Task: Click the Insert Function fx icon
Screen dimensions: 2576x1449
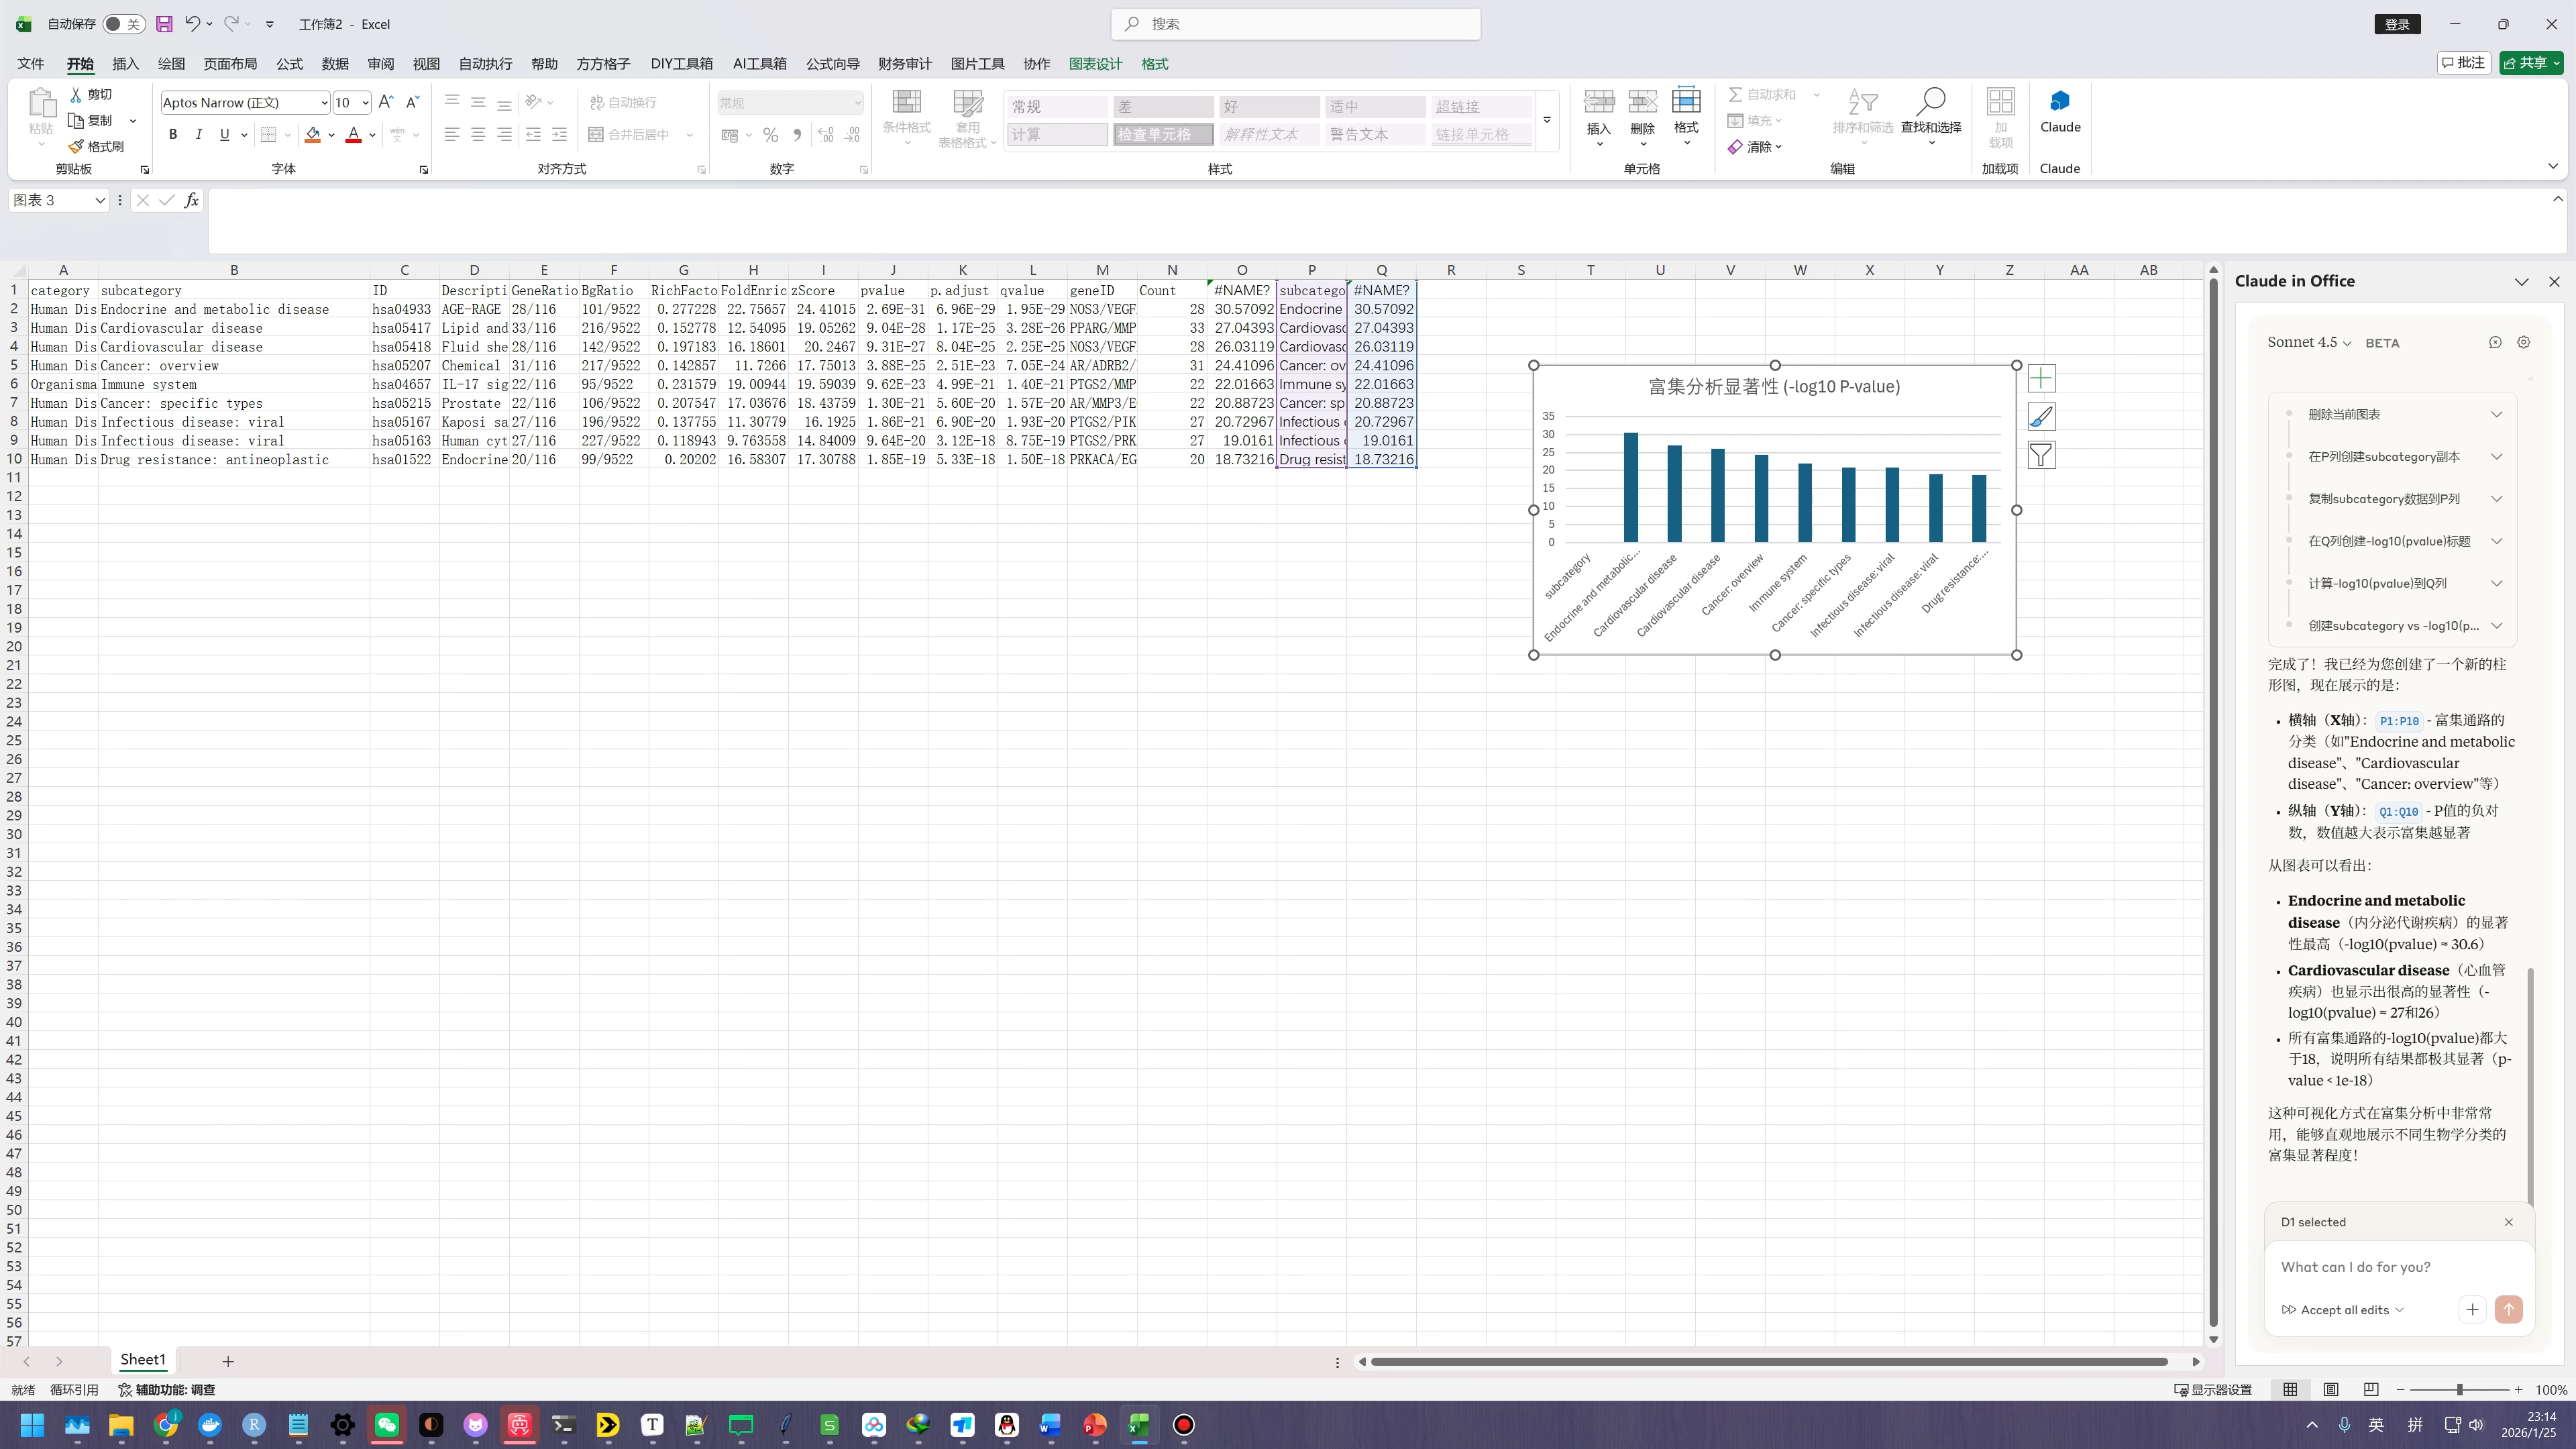Action: [x=191, y=200]
